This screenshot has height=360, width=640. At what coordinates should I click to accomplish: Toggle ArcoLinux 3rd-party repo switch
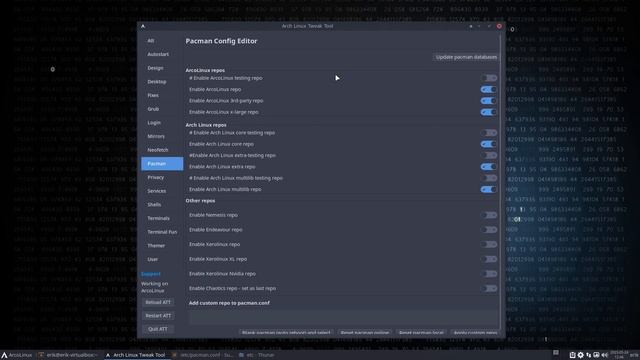489,101
